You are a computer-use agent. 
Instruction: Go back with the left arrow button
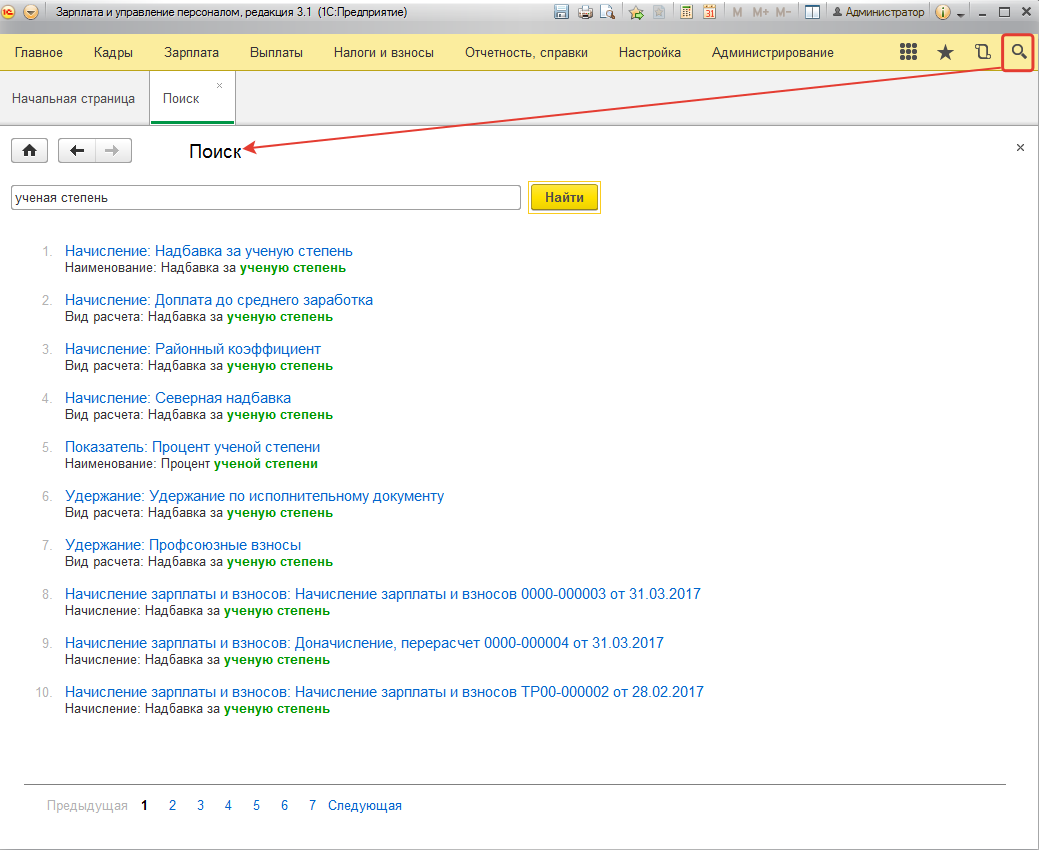point(77,150)
